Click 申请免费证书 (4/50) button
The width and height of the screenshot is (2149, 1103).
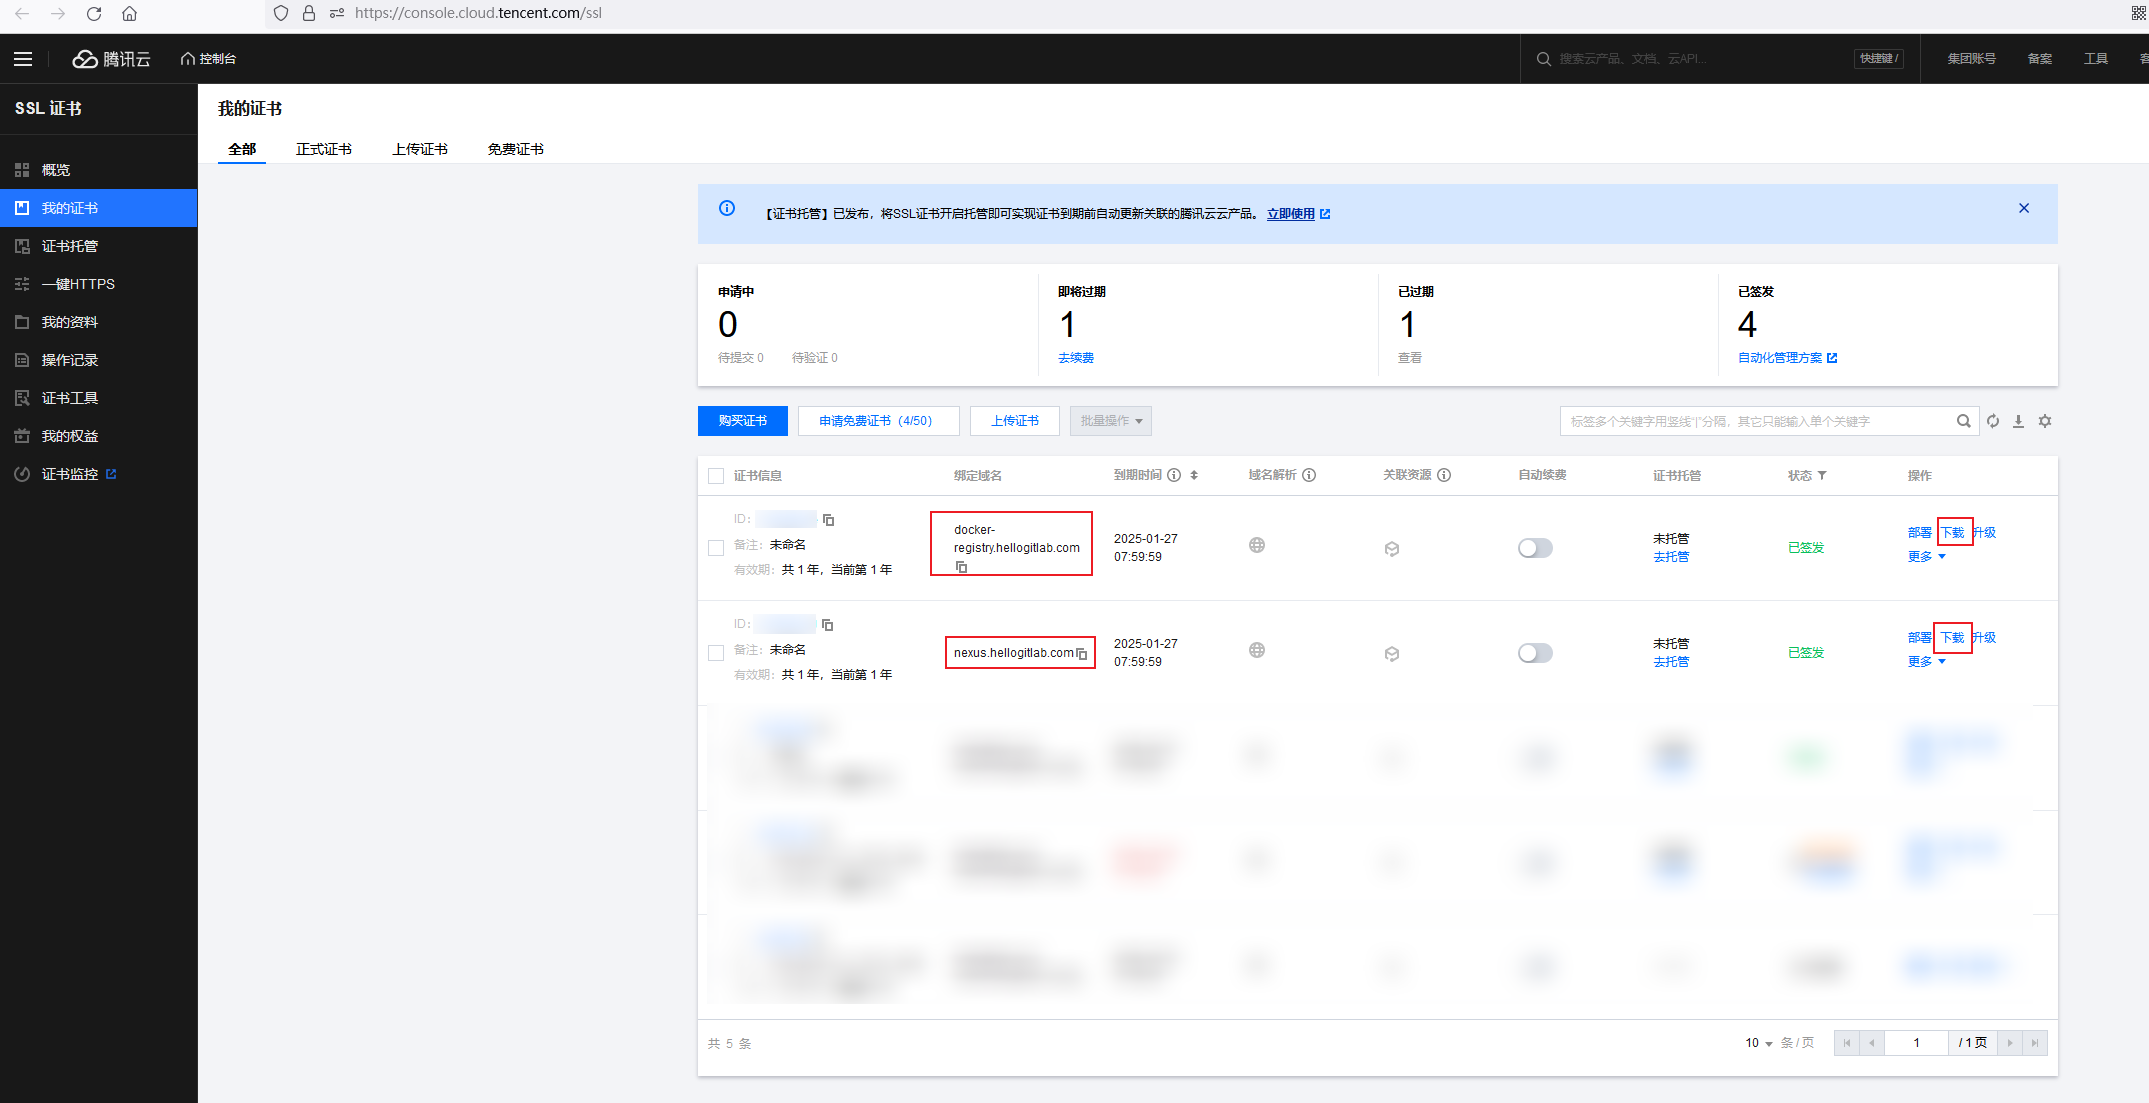point(879,421)
